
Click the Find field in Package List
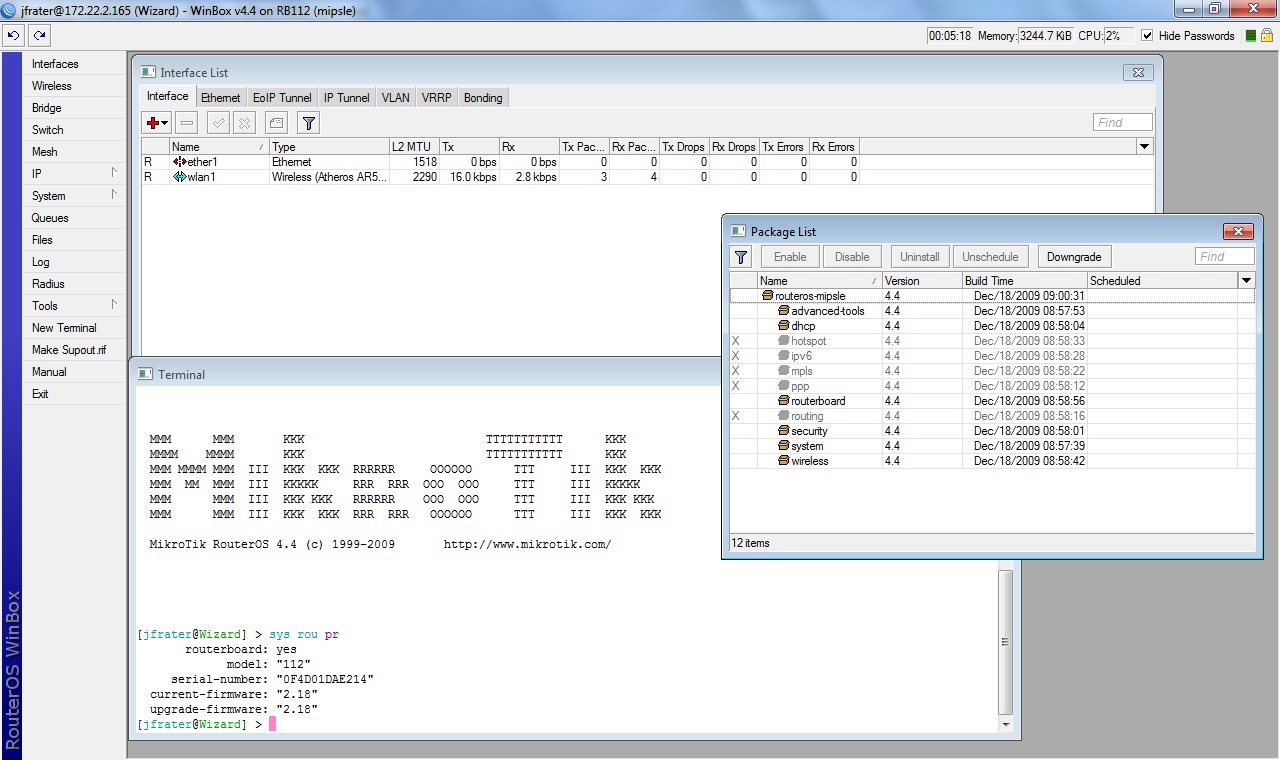(x=1224, y=257)
